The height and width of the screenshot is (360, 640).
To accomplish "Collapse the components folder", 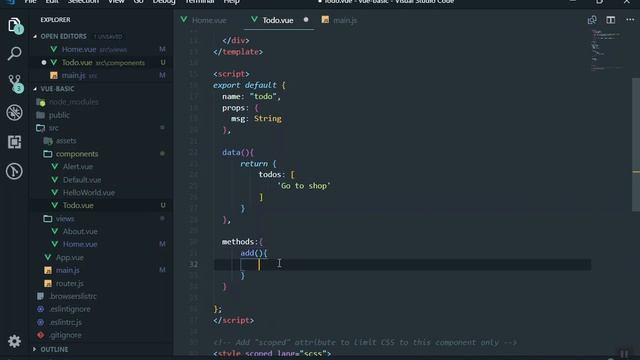I will pos(77,154).
